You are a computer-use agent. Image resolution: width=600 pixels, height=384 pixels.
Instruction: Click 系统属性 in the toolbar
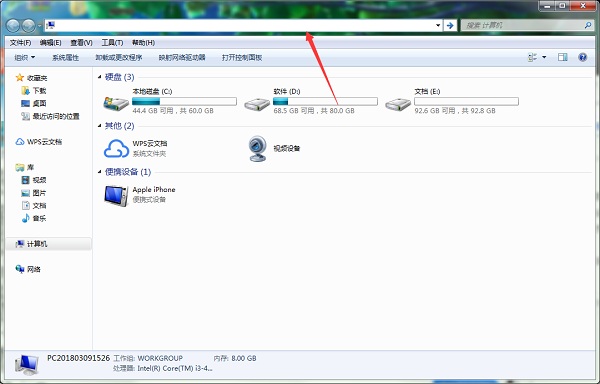pos(65,57)
